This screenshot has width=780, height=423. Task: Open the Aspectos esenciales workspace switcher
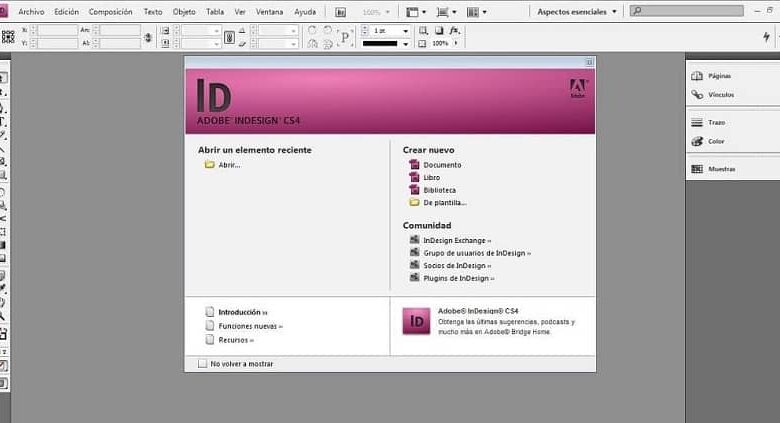click(577, 11)
